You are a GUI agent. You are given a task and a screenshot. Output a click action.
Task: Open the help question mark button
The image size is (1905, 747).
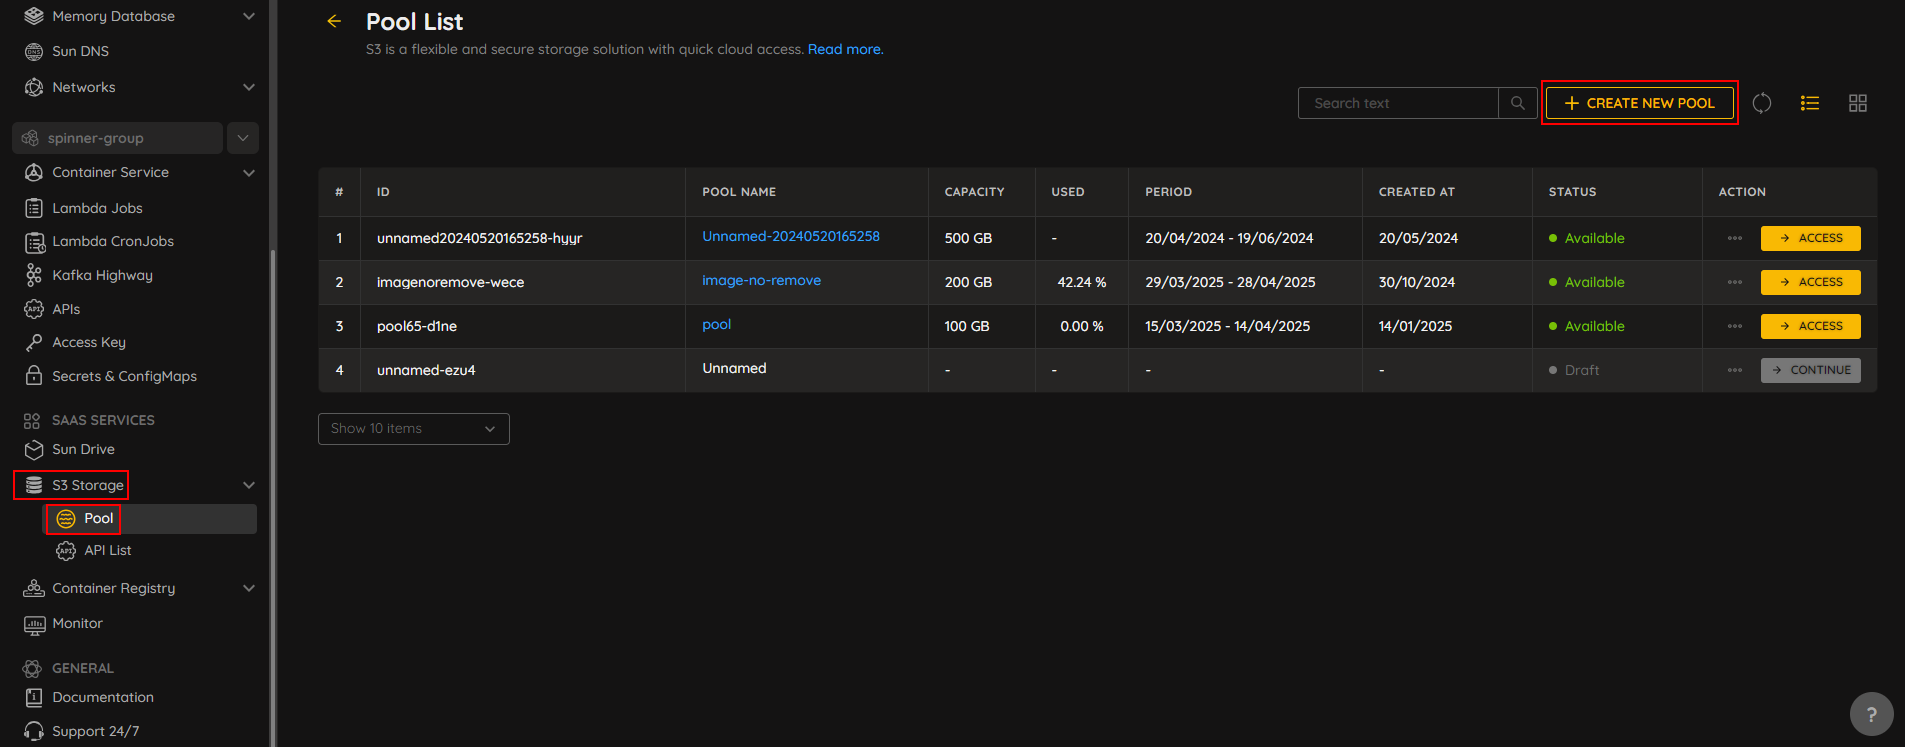click(1872, 715)
